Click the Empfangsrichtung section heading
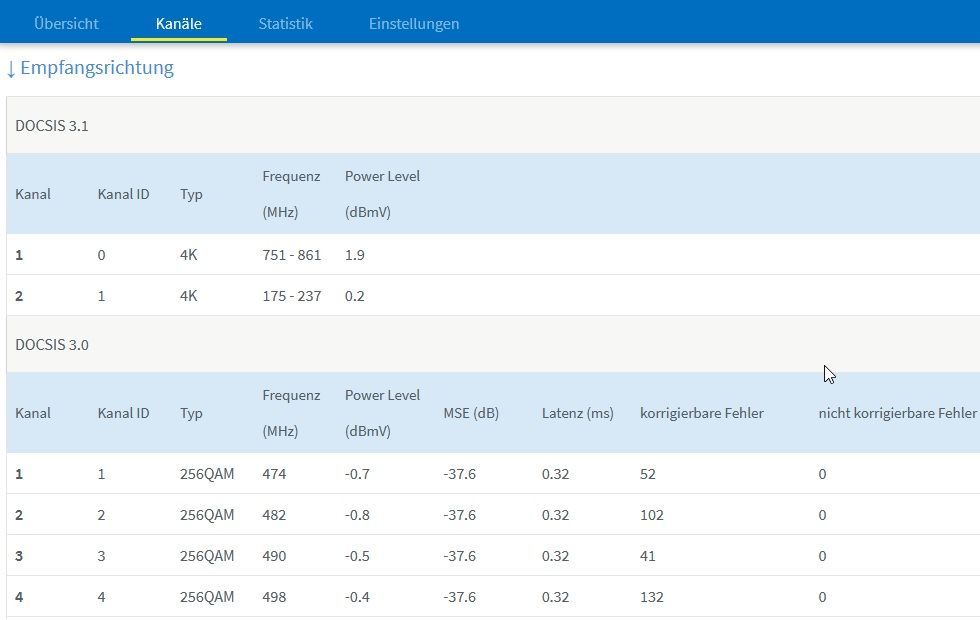This screenshot has height=620, width=980. coord(97,68)
